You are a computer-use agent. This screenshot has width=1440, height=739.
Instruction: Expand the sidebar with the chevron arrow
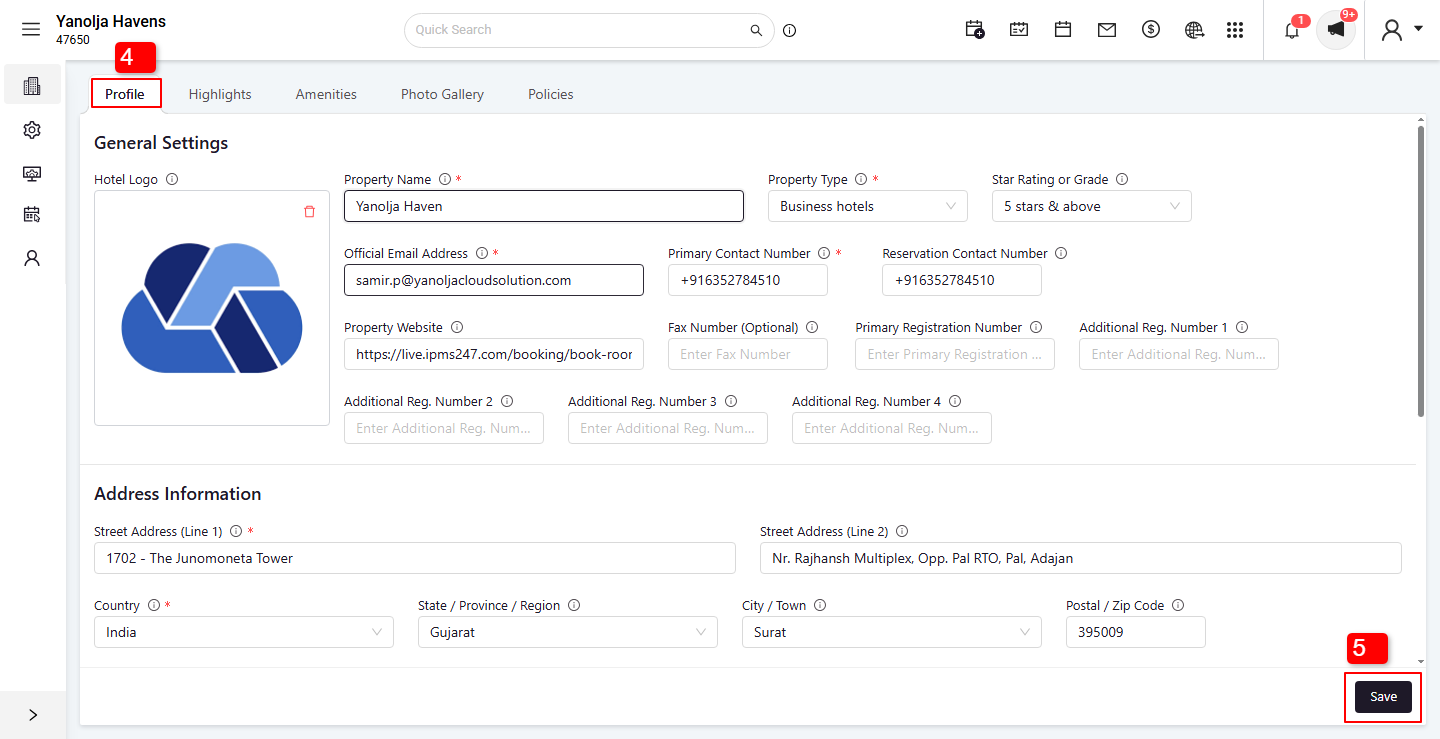point(33,715)
